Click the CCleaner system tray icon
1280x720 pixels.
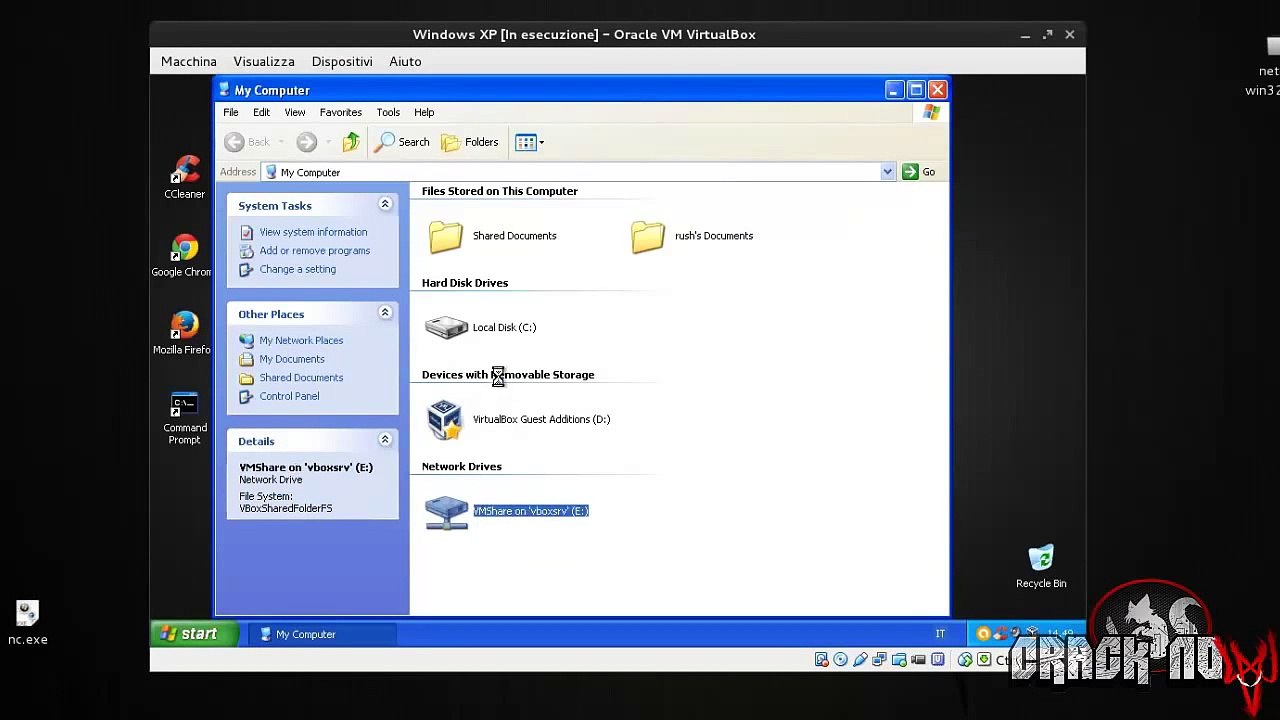point(1000,634)
